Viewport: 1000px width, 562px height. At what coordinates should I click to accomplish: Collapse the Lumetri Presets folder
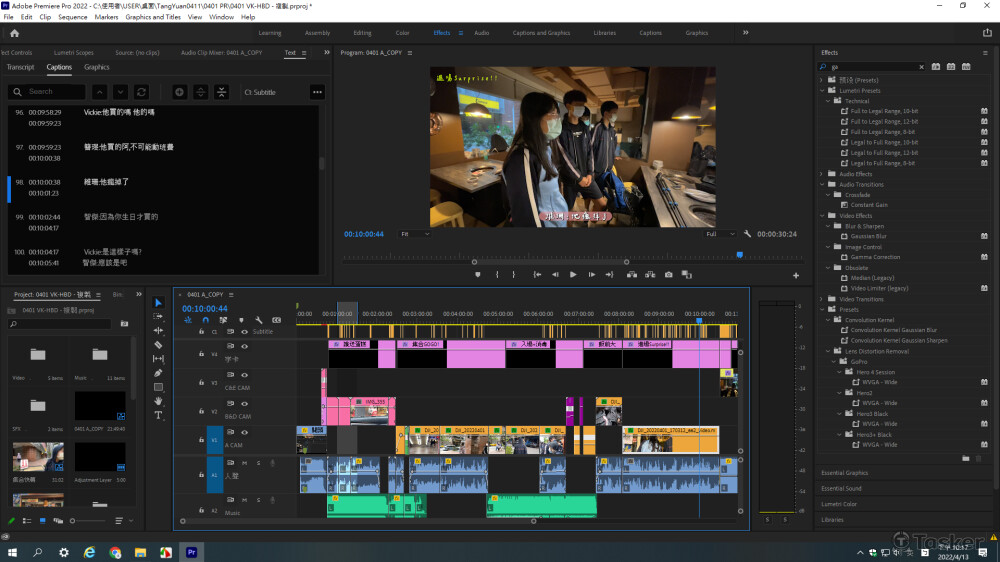pos(822,91)
